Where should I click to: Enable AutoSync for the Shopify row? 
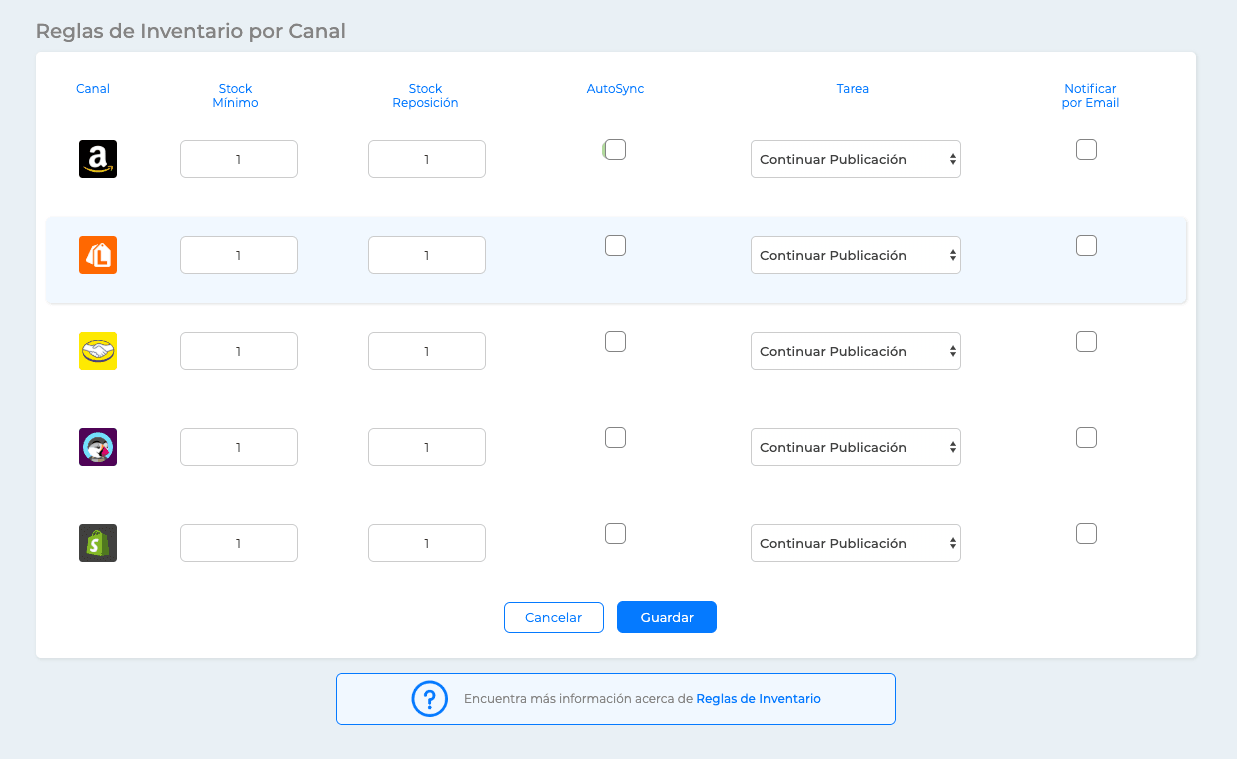click(x=616, y=534)
